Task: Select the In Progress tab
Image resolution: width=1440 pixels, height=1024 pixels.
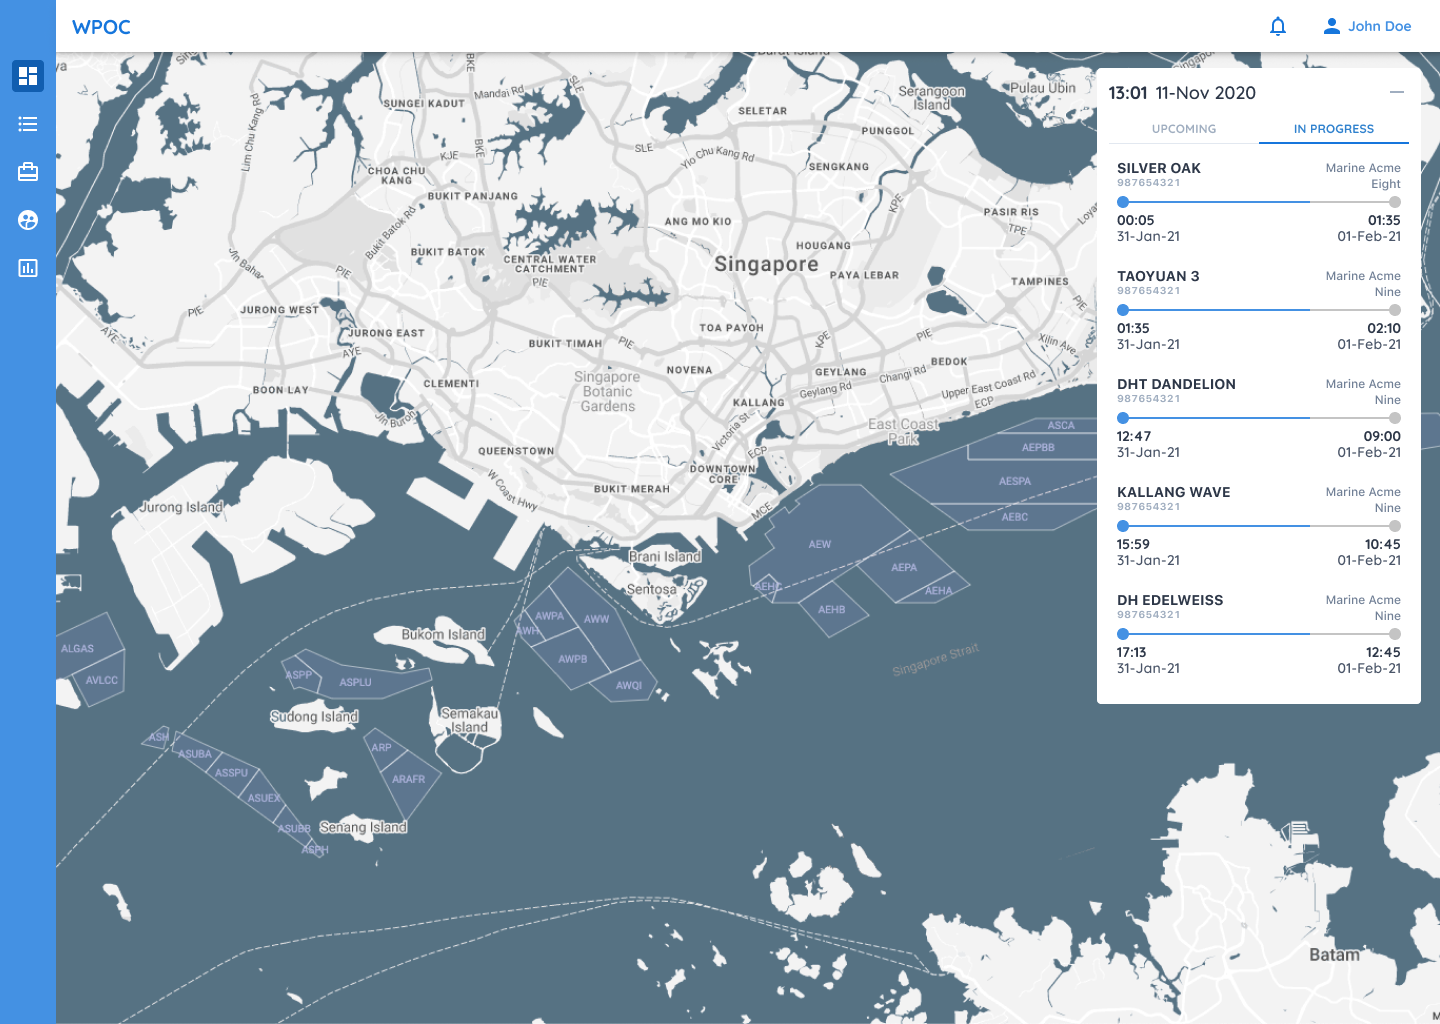Action: click(x=1333, y=129)
